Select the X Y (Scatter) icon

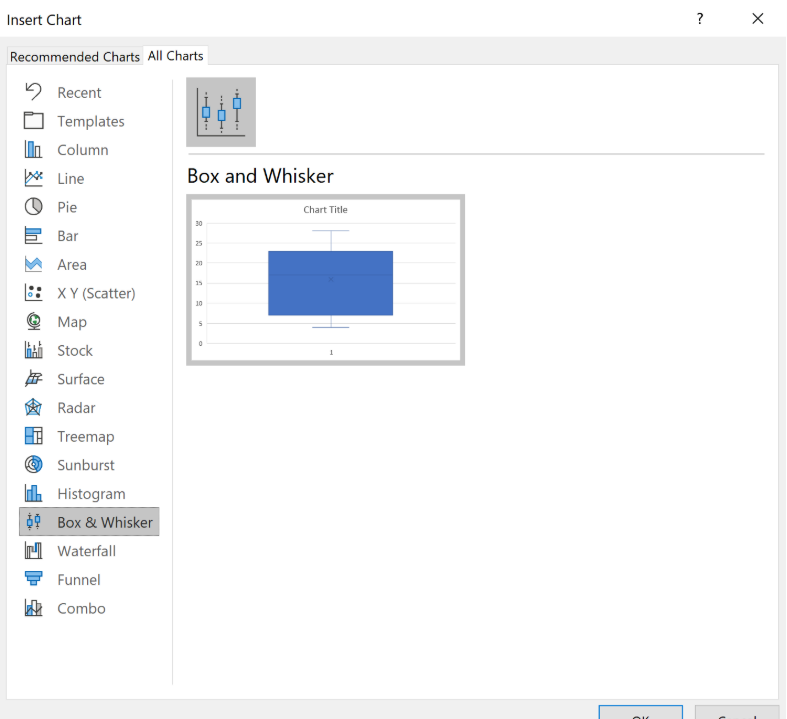click(x=34, y=293)
